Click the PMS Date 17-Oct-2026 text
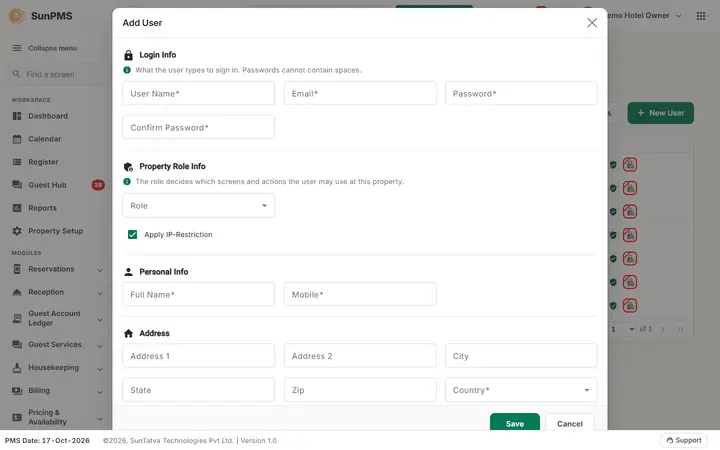Image resolution: width=720 pixels, height=450 pixels. [x=47, y=440]
